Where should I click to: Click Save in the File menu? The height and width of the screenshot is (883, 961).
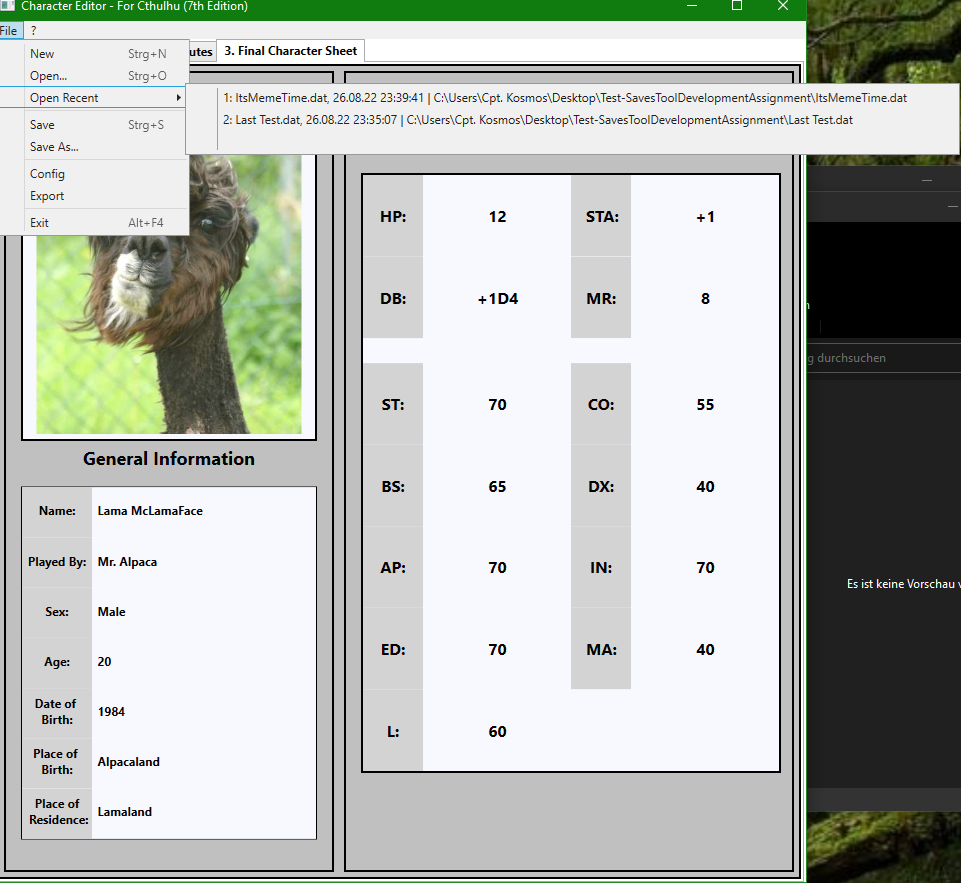click(x=43, y=125)
